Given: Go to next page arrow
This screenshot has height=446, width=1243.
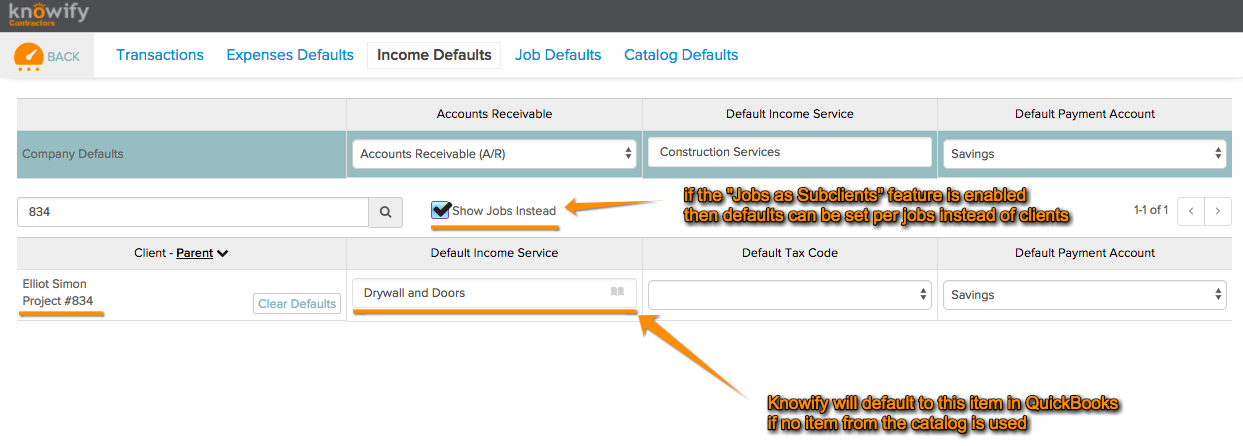Looking at the screenshot, I should 1217,211.
